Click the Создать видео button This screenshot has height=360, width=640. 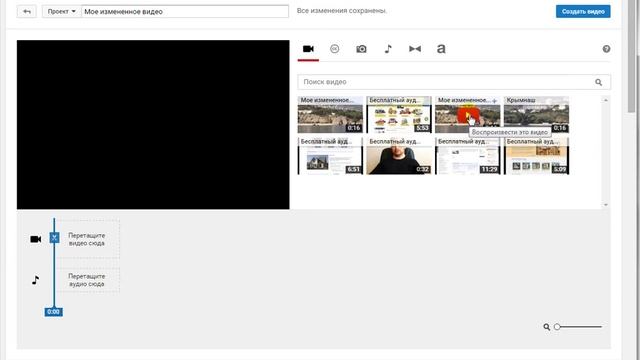pyautogui.click(x=583, y=11)
